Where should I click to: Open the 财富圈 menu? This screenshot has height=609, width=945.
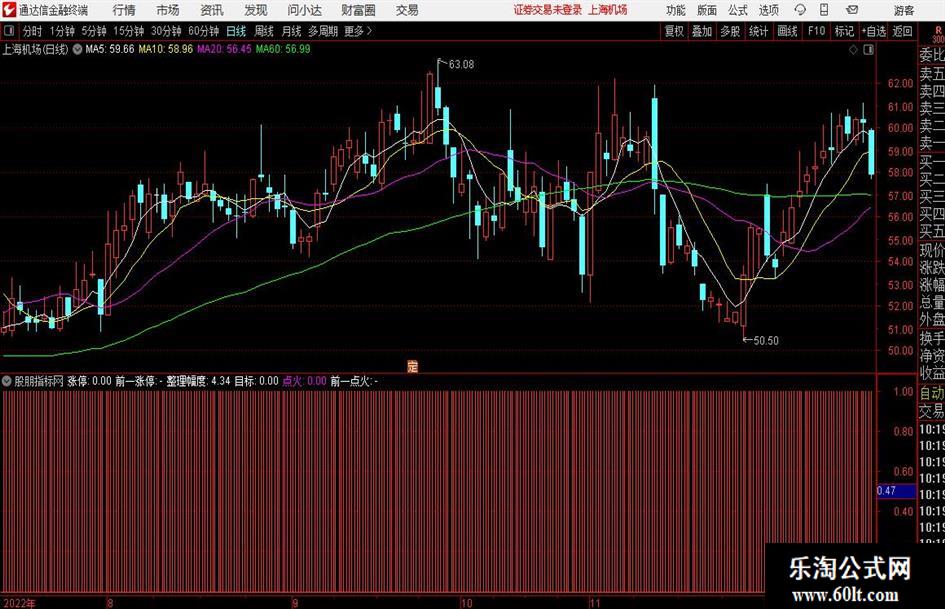pos(358,10)
